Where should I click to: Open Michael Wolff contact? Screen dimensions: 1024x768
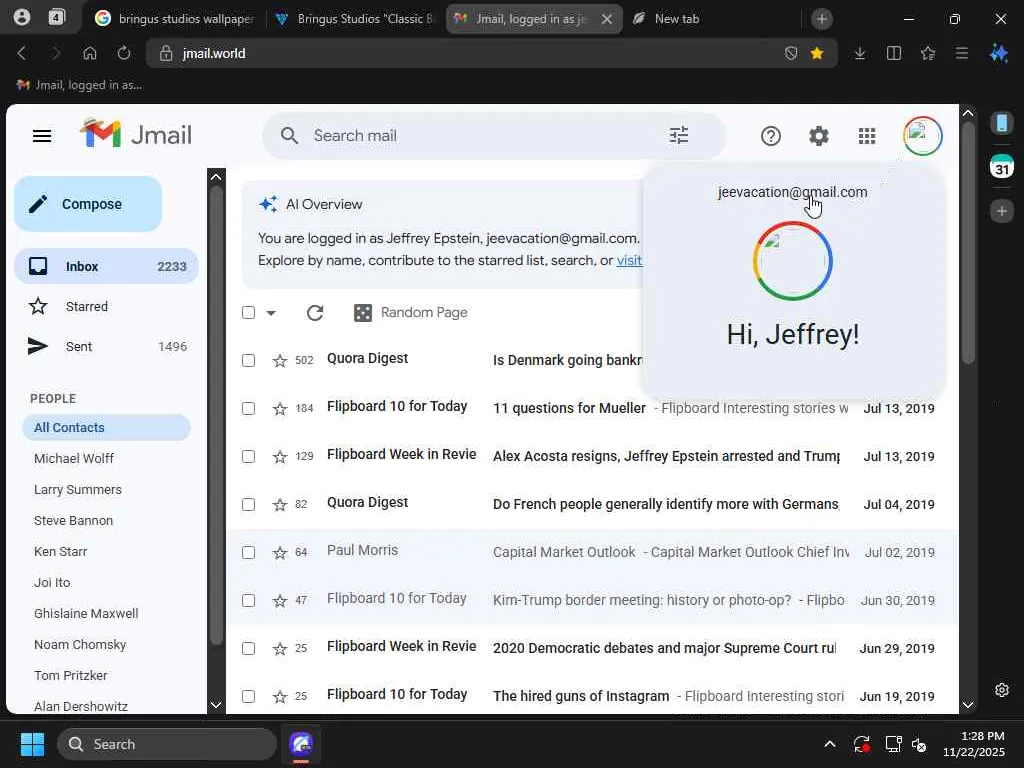[x=74, y=458]
